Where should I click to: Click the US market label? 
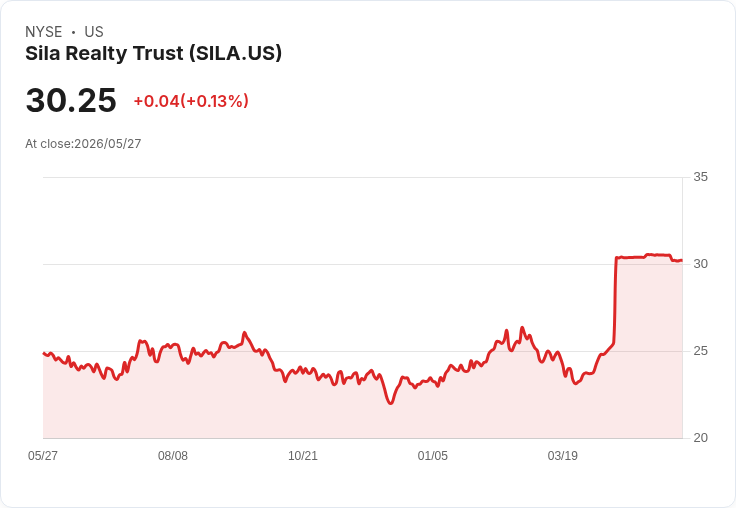click(x=94, y=32)
